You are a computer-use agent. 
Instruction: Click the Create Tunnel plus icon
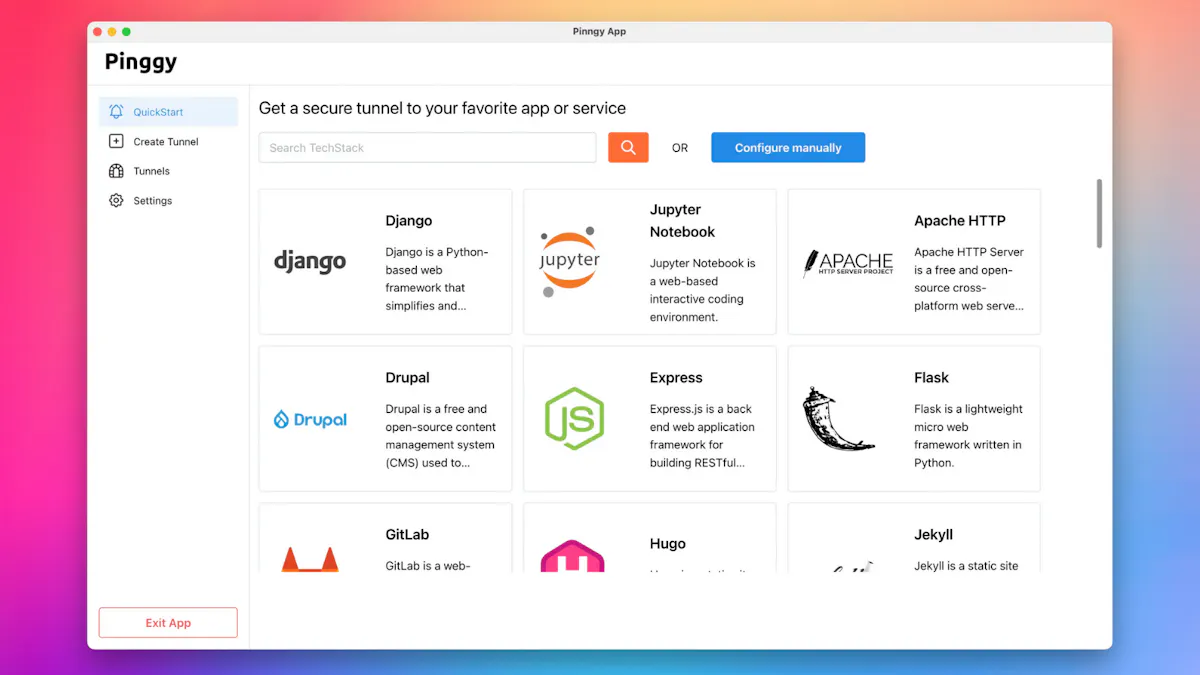click(116, 142)
